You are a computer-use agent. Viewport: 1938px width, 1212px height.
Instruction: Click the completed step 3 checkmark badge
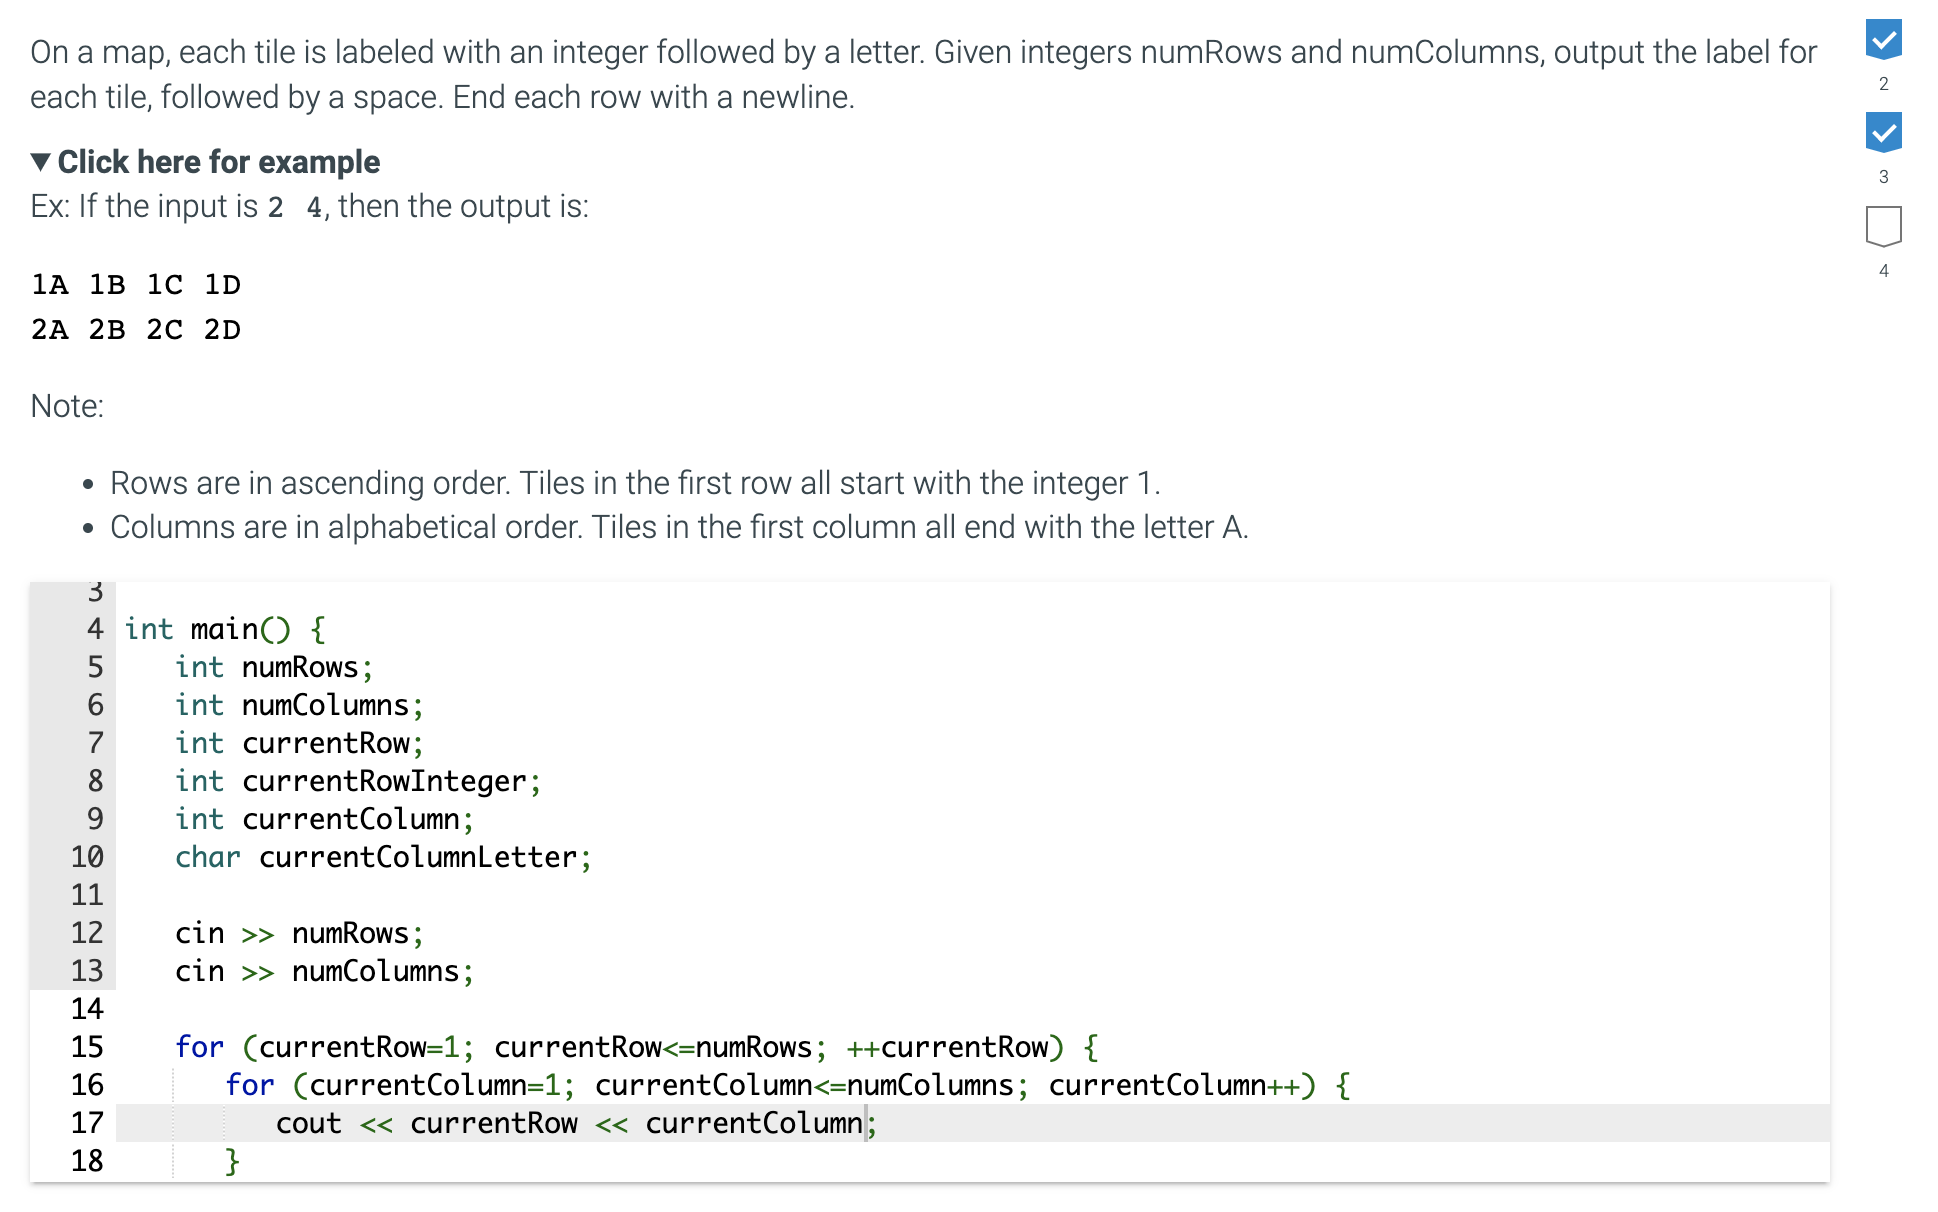point(1883,131)
